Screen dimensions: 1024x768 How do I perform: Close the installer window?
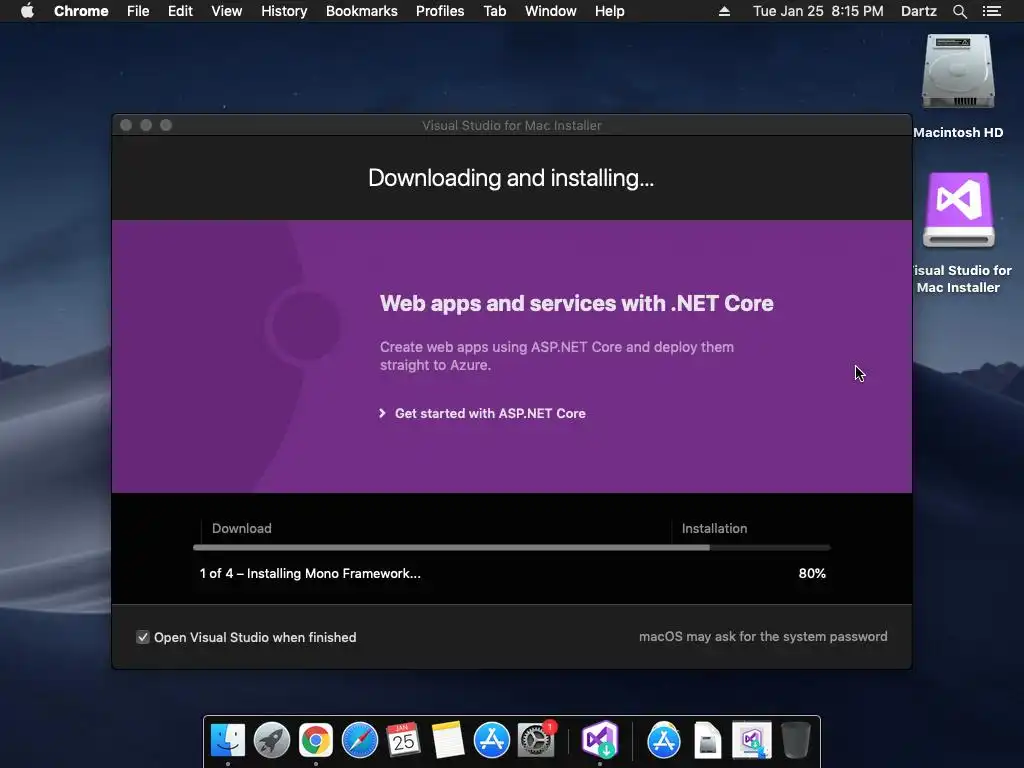127,125
